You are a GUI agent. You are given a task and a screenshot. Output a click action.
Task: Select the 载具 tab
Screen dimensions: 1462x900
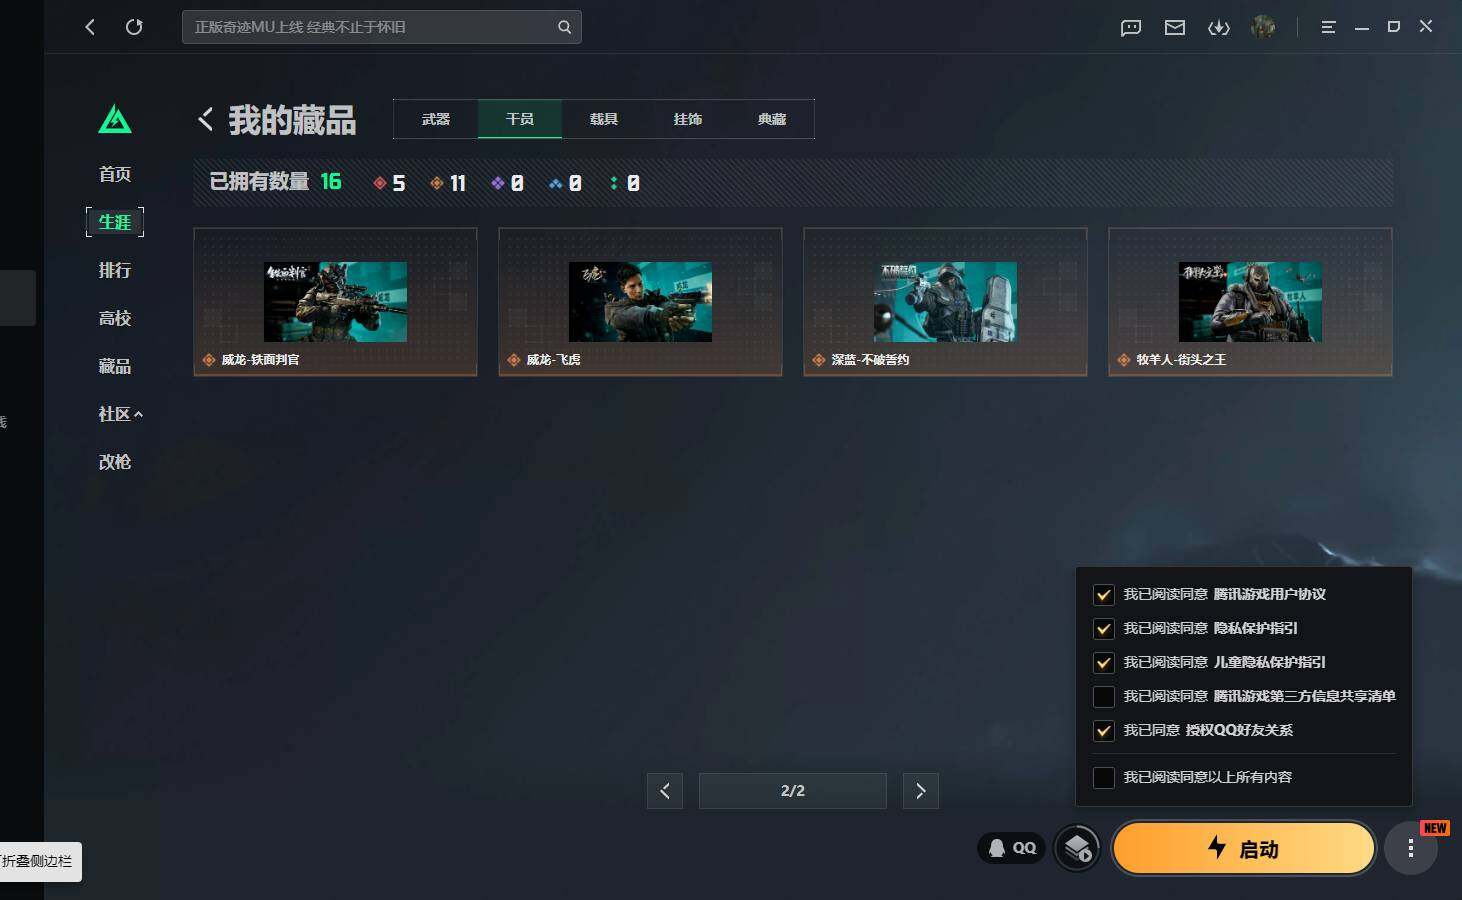[x=604, y=119]
